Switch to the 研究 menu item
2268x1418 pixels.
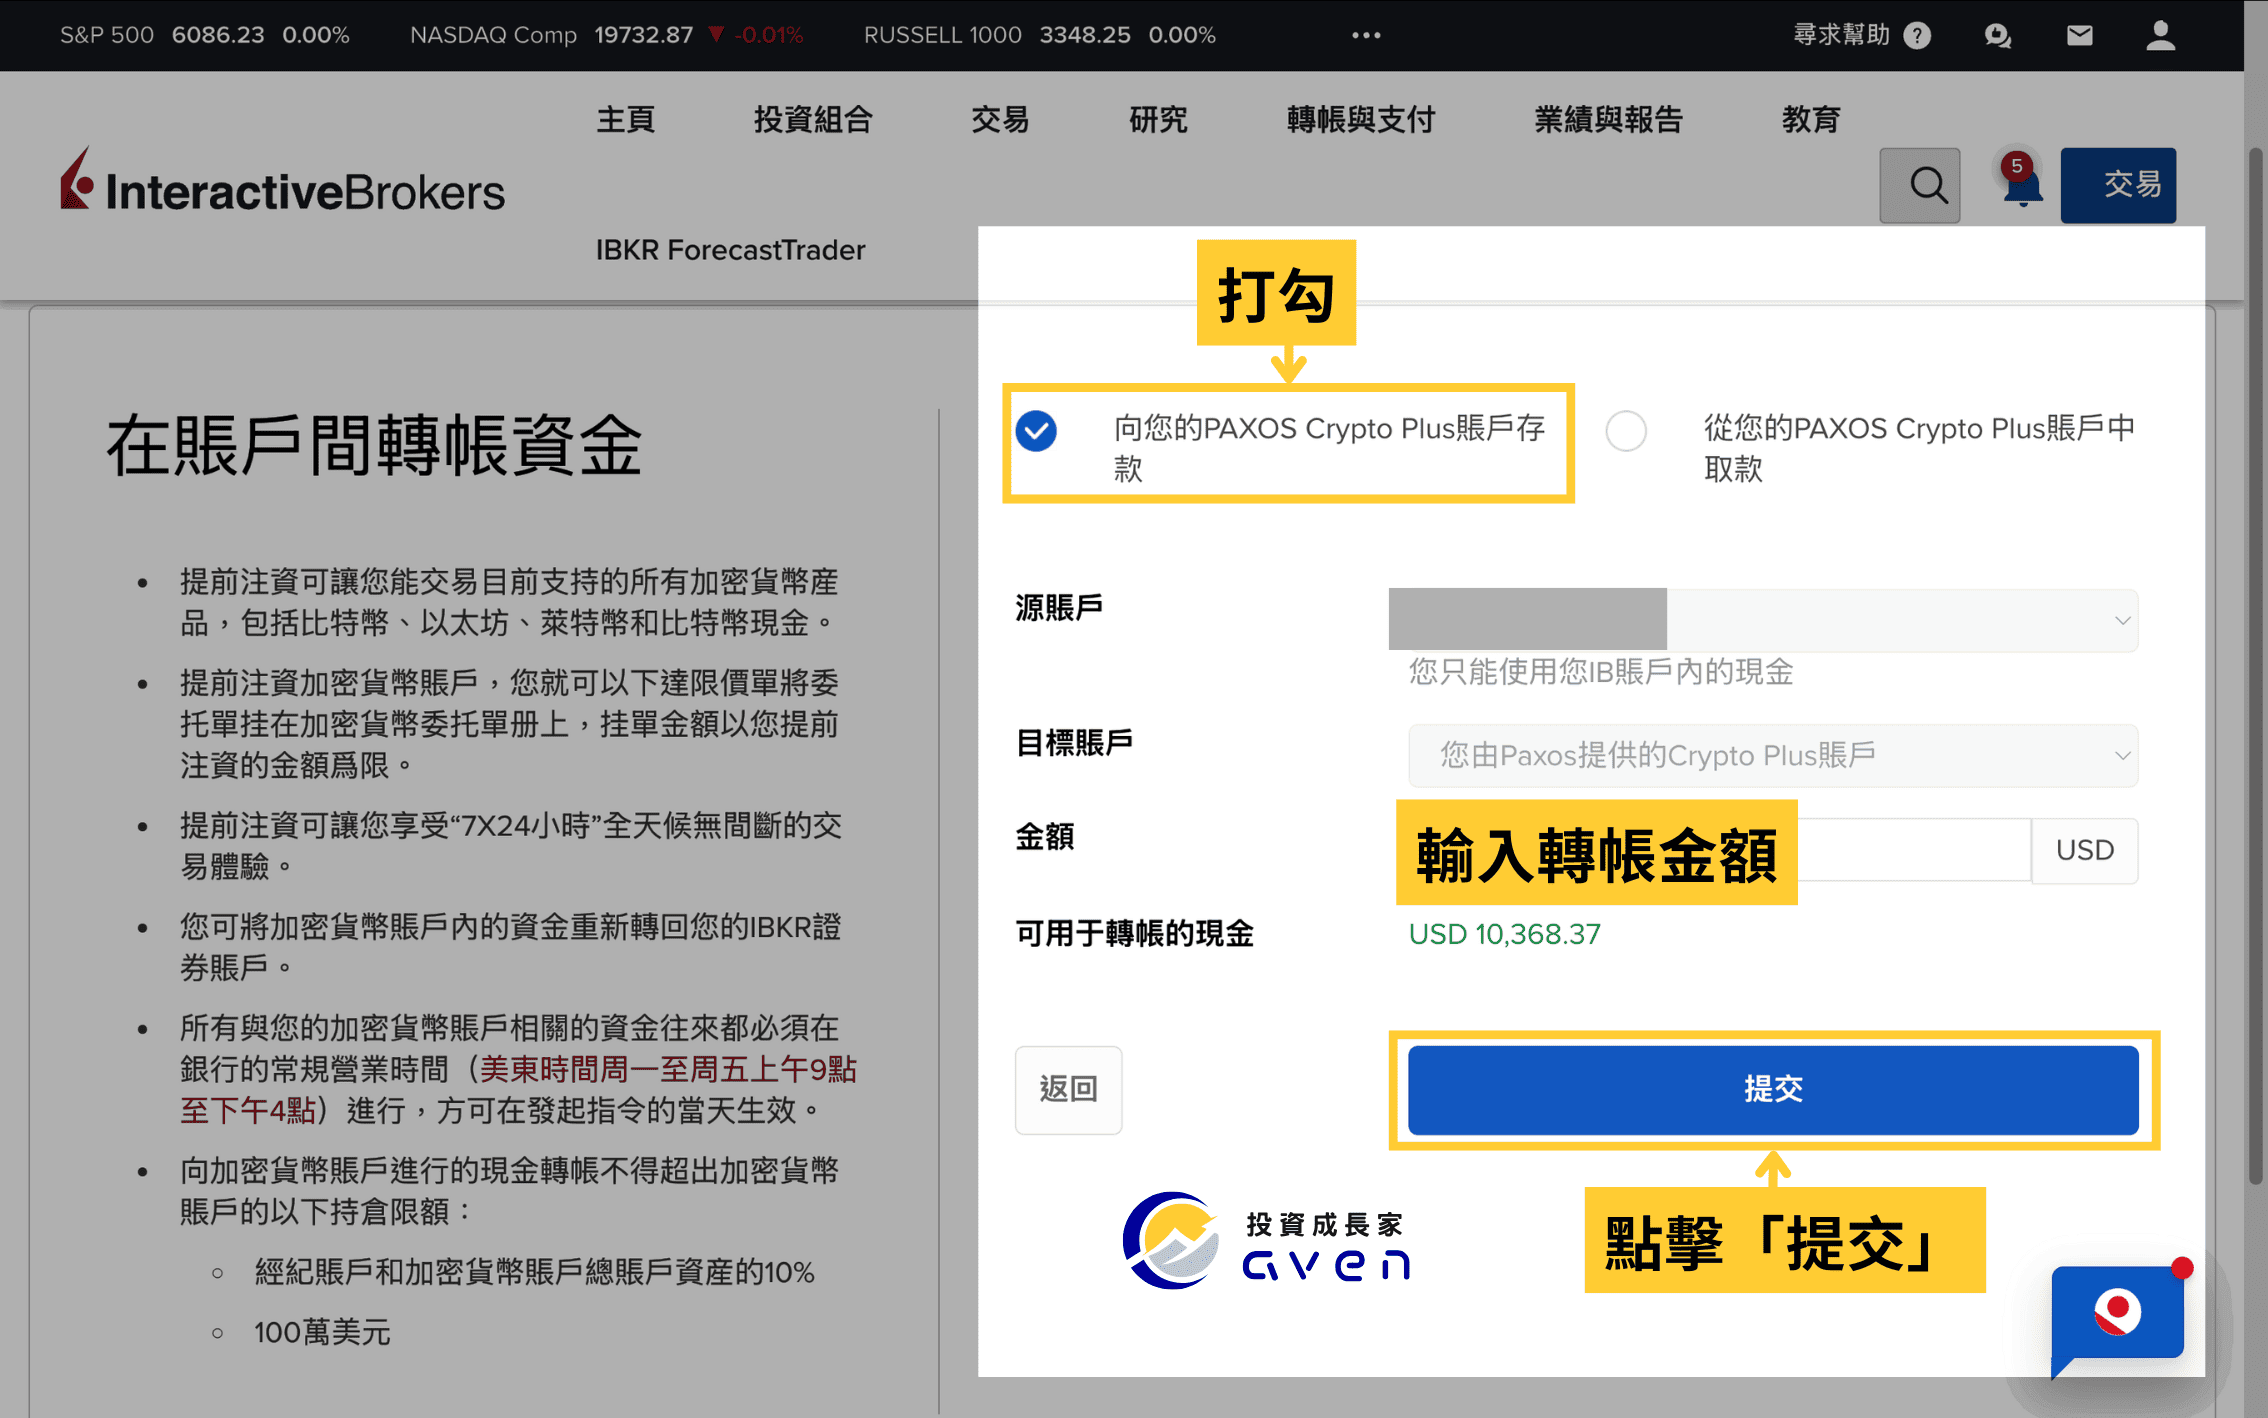pyautogui.click(x=1157, y=119)
